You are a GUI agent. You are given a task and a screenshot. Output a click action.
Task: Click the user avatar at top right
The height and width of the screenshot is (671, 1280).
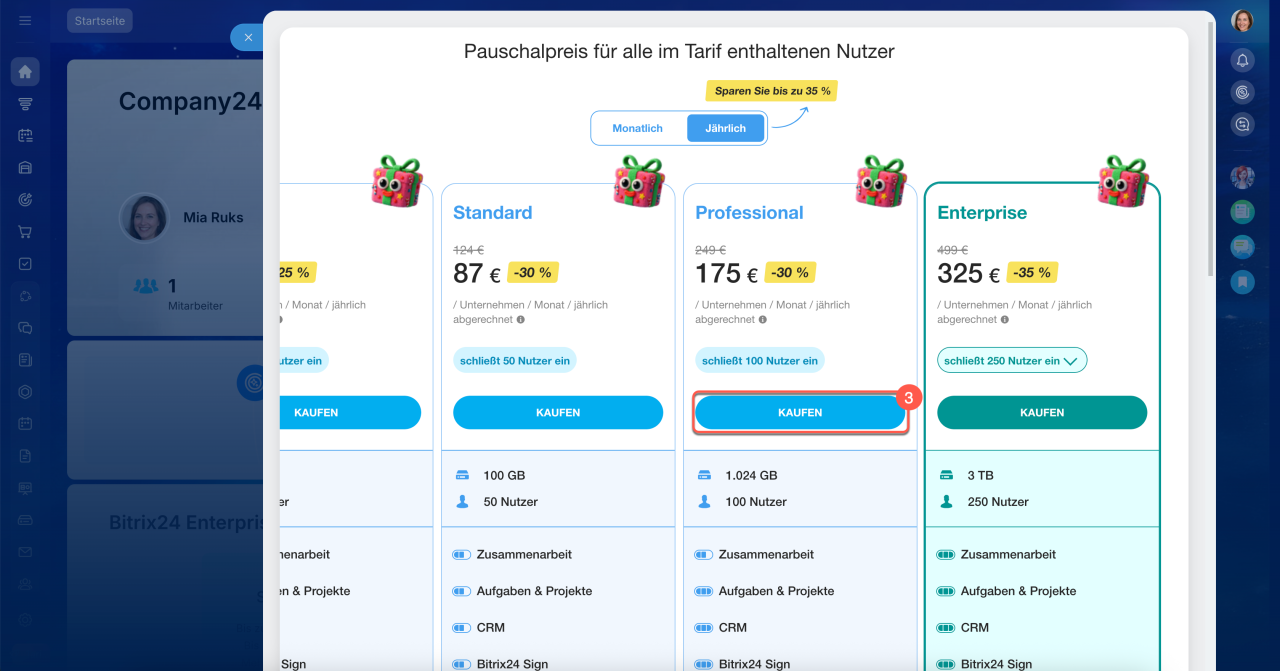1242,21
